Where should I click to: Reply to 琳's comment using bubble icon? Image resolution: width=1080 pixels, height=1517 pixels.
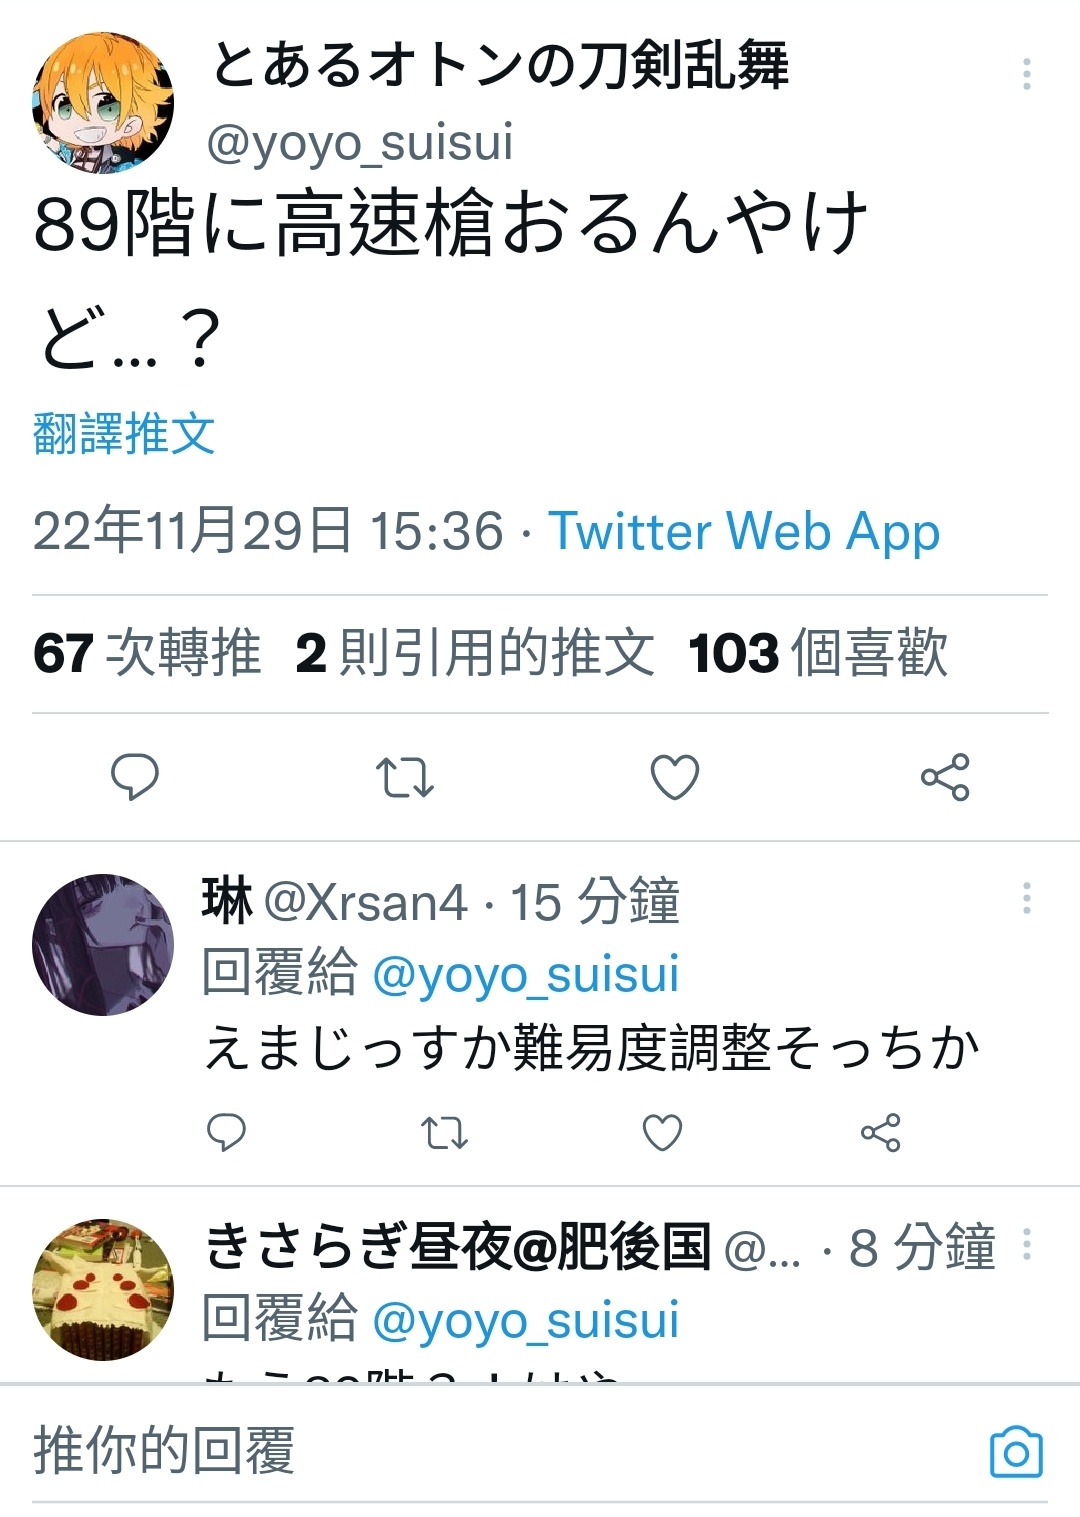pyautogui.click(x=226, y=1132)
